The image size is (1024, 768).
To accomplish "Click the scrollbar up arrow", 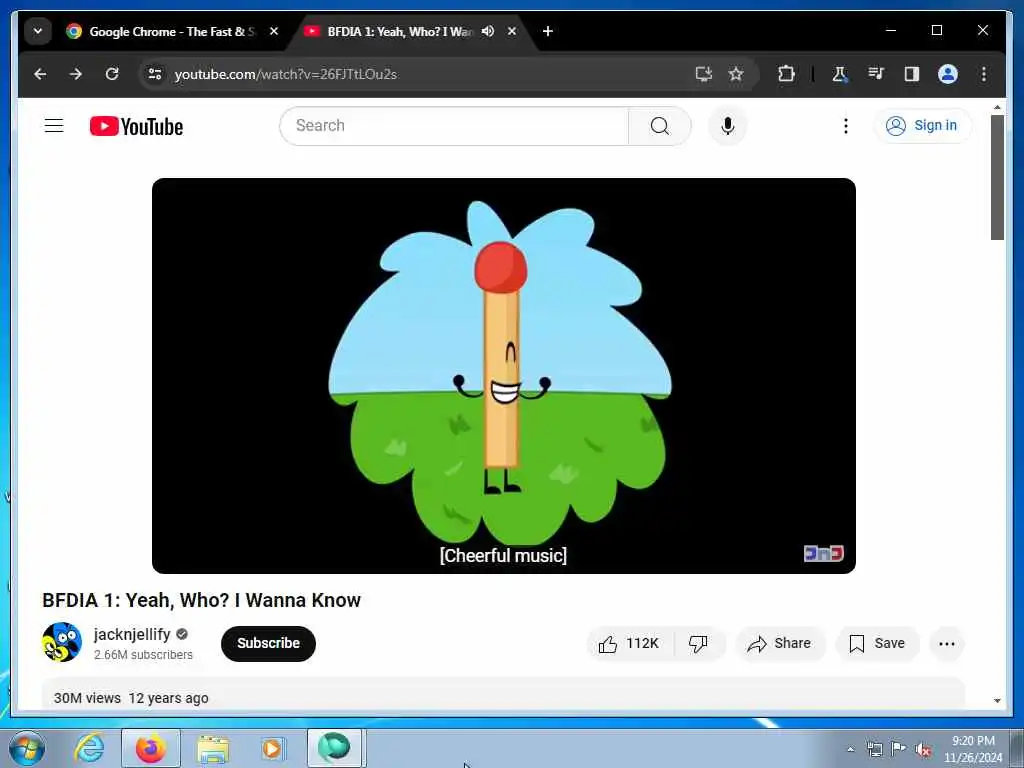I will [997, 106].
